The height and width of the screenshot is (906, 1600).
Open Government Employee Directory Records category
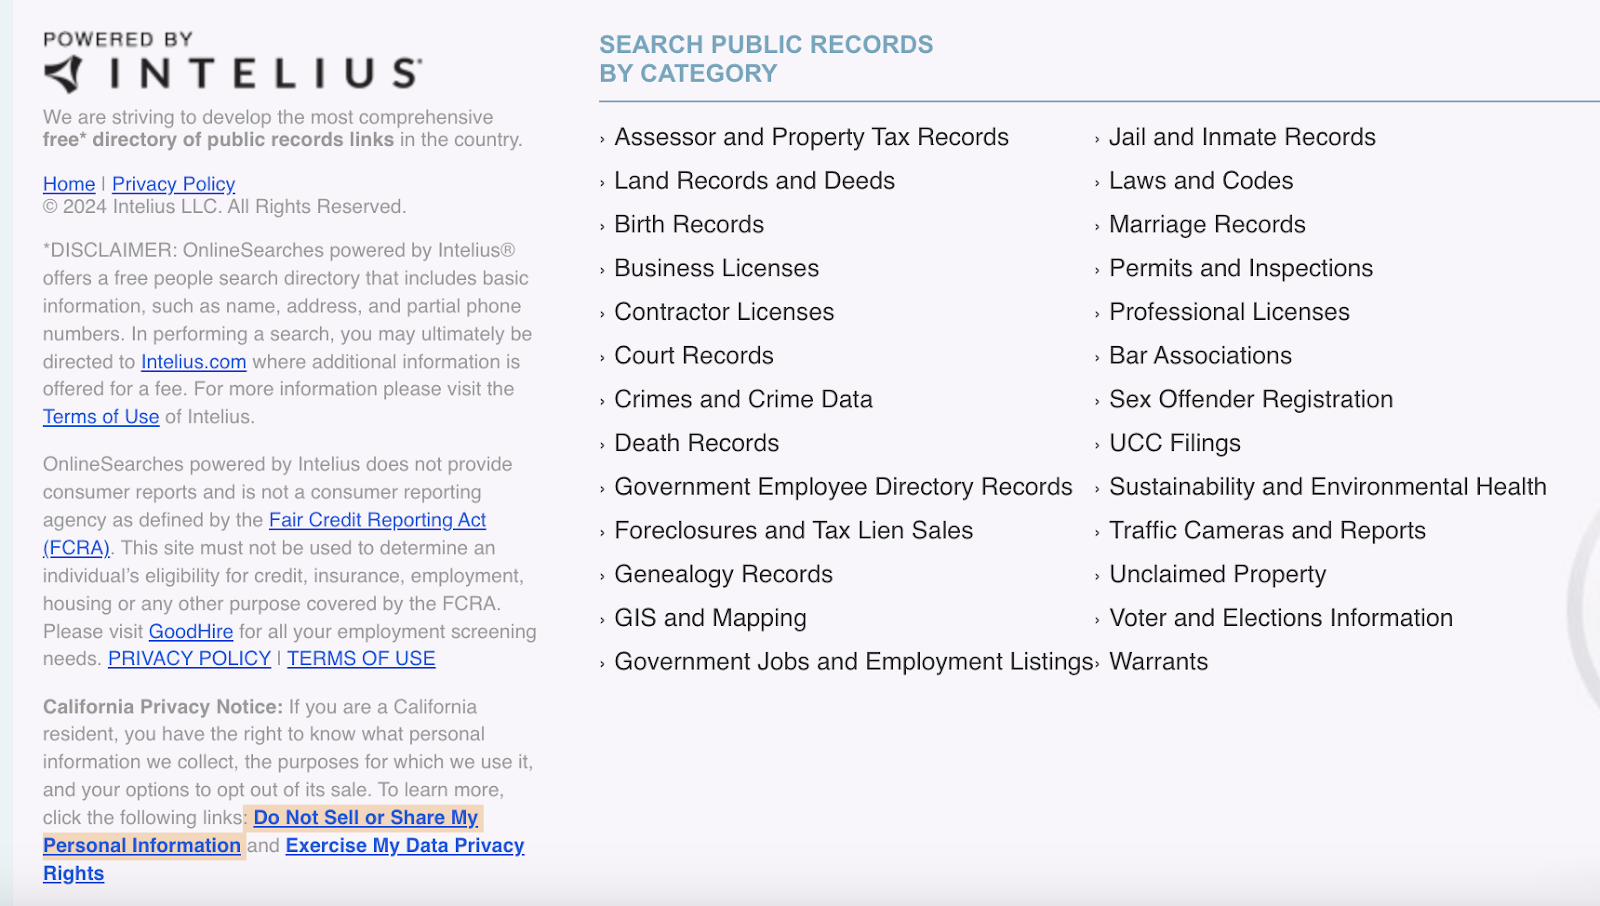point(843,487)
